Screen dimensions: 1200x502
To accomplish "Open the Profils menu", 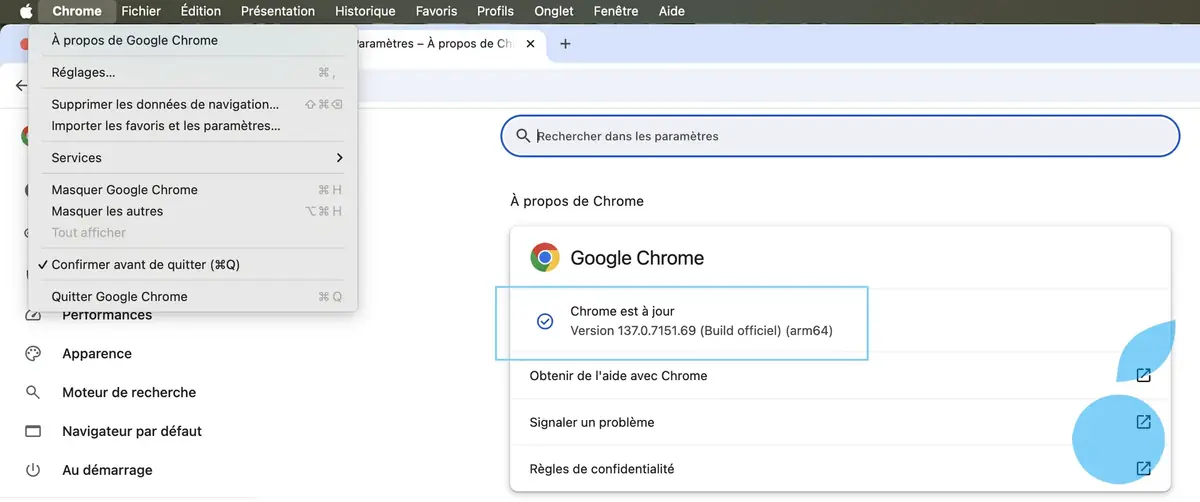I will coord(495,11).
